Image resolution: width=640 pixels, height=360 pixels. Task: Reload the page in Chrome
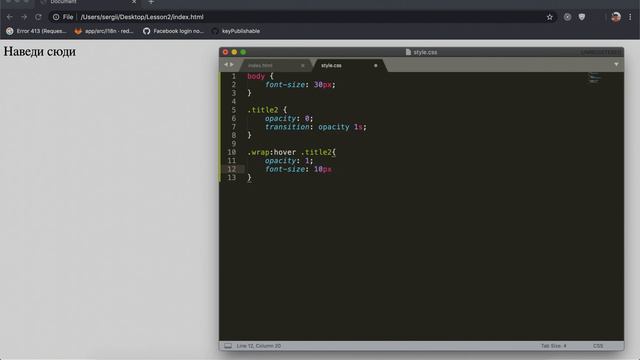pos(38,17)
